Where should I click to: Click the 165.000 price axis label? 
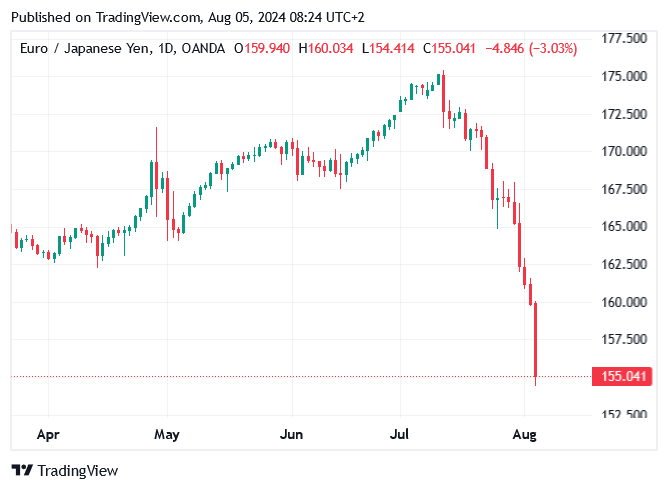(x=624, y=226)
